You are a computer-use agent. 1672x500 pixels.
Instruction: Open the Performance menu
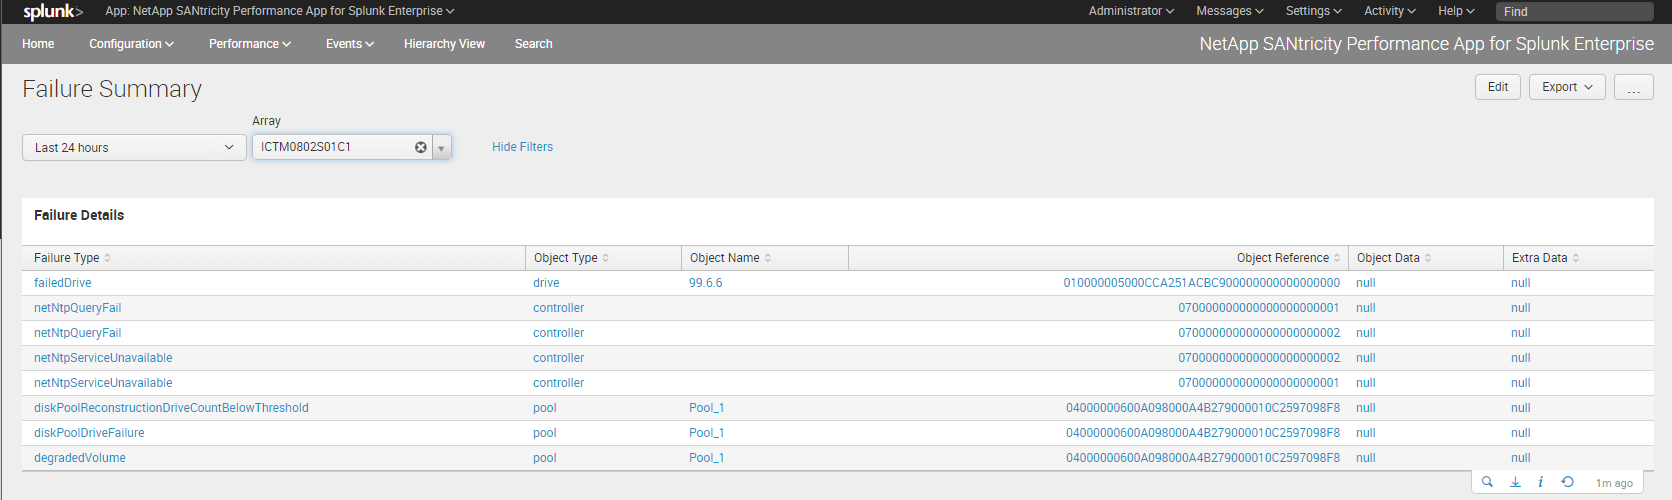click(250, 44)
